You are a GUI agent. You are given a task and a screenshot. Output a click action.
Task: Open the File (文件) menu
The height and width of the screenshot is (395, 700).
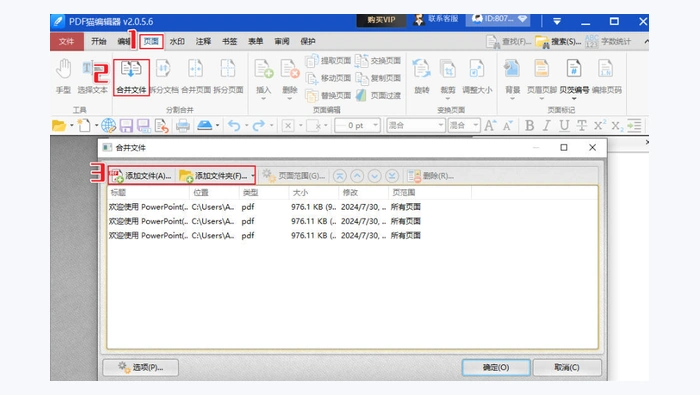click(x=67, y=42)
